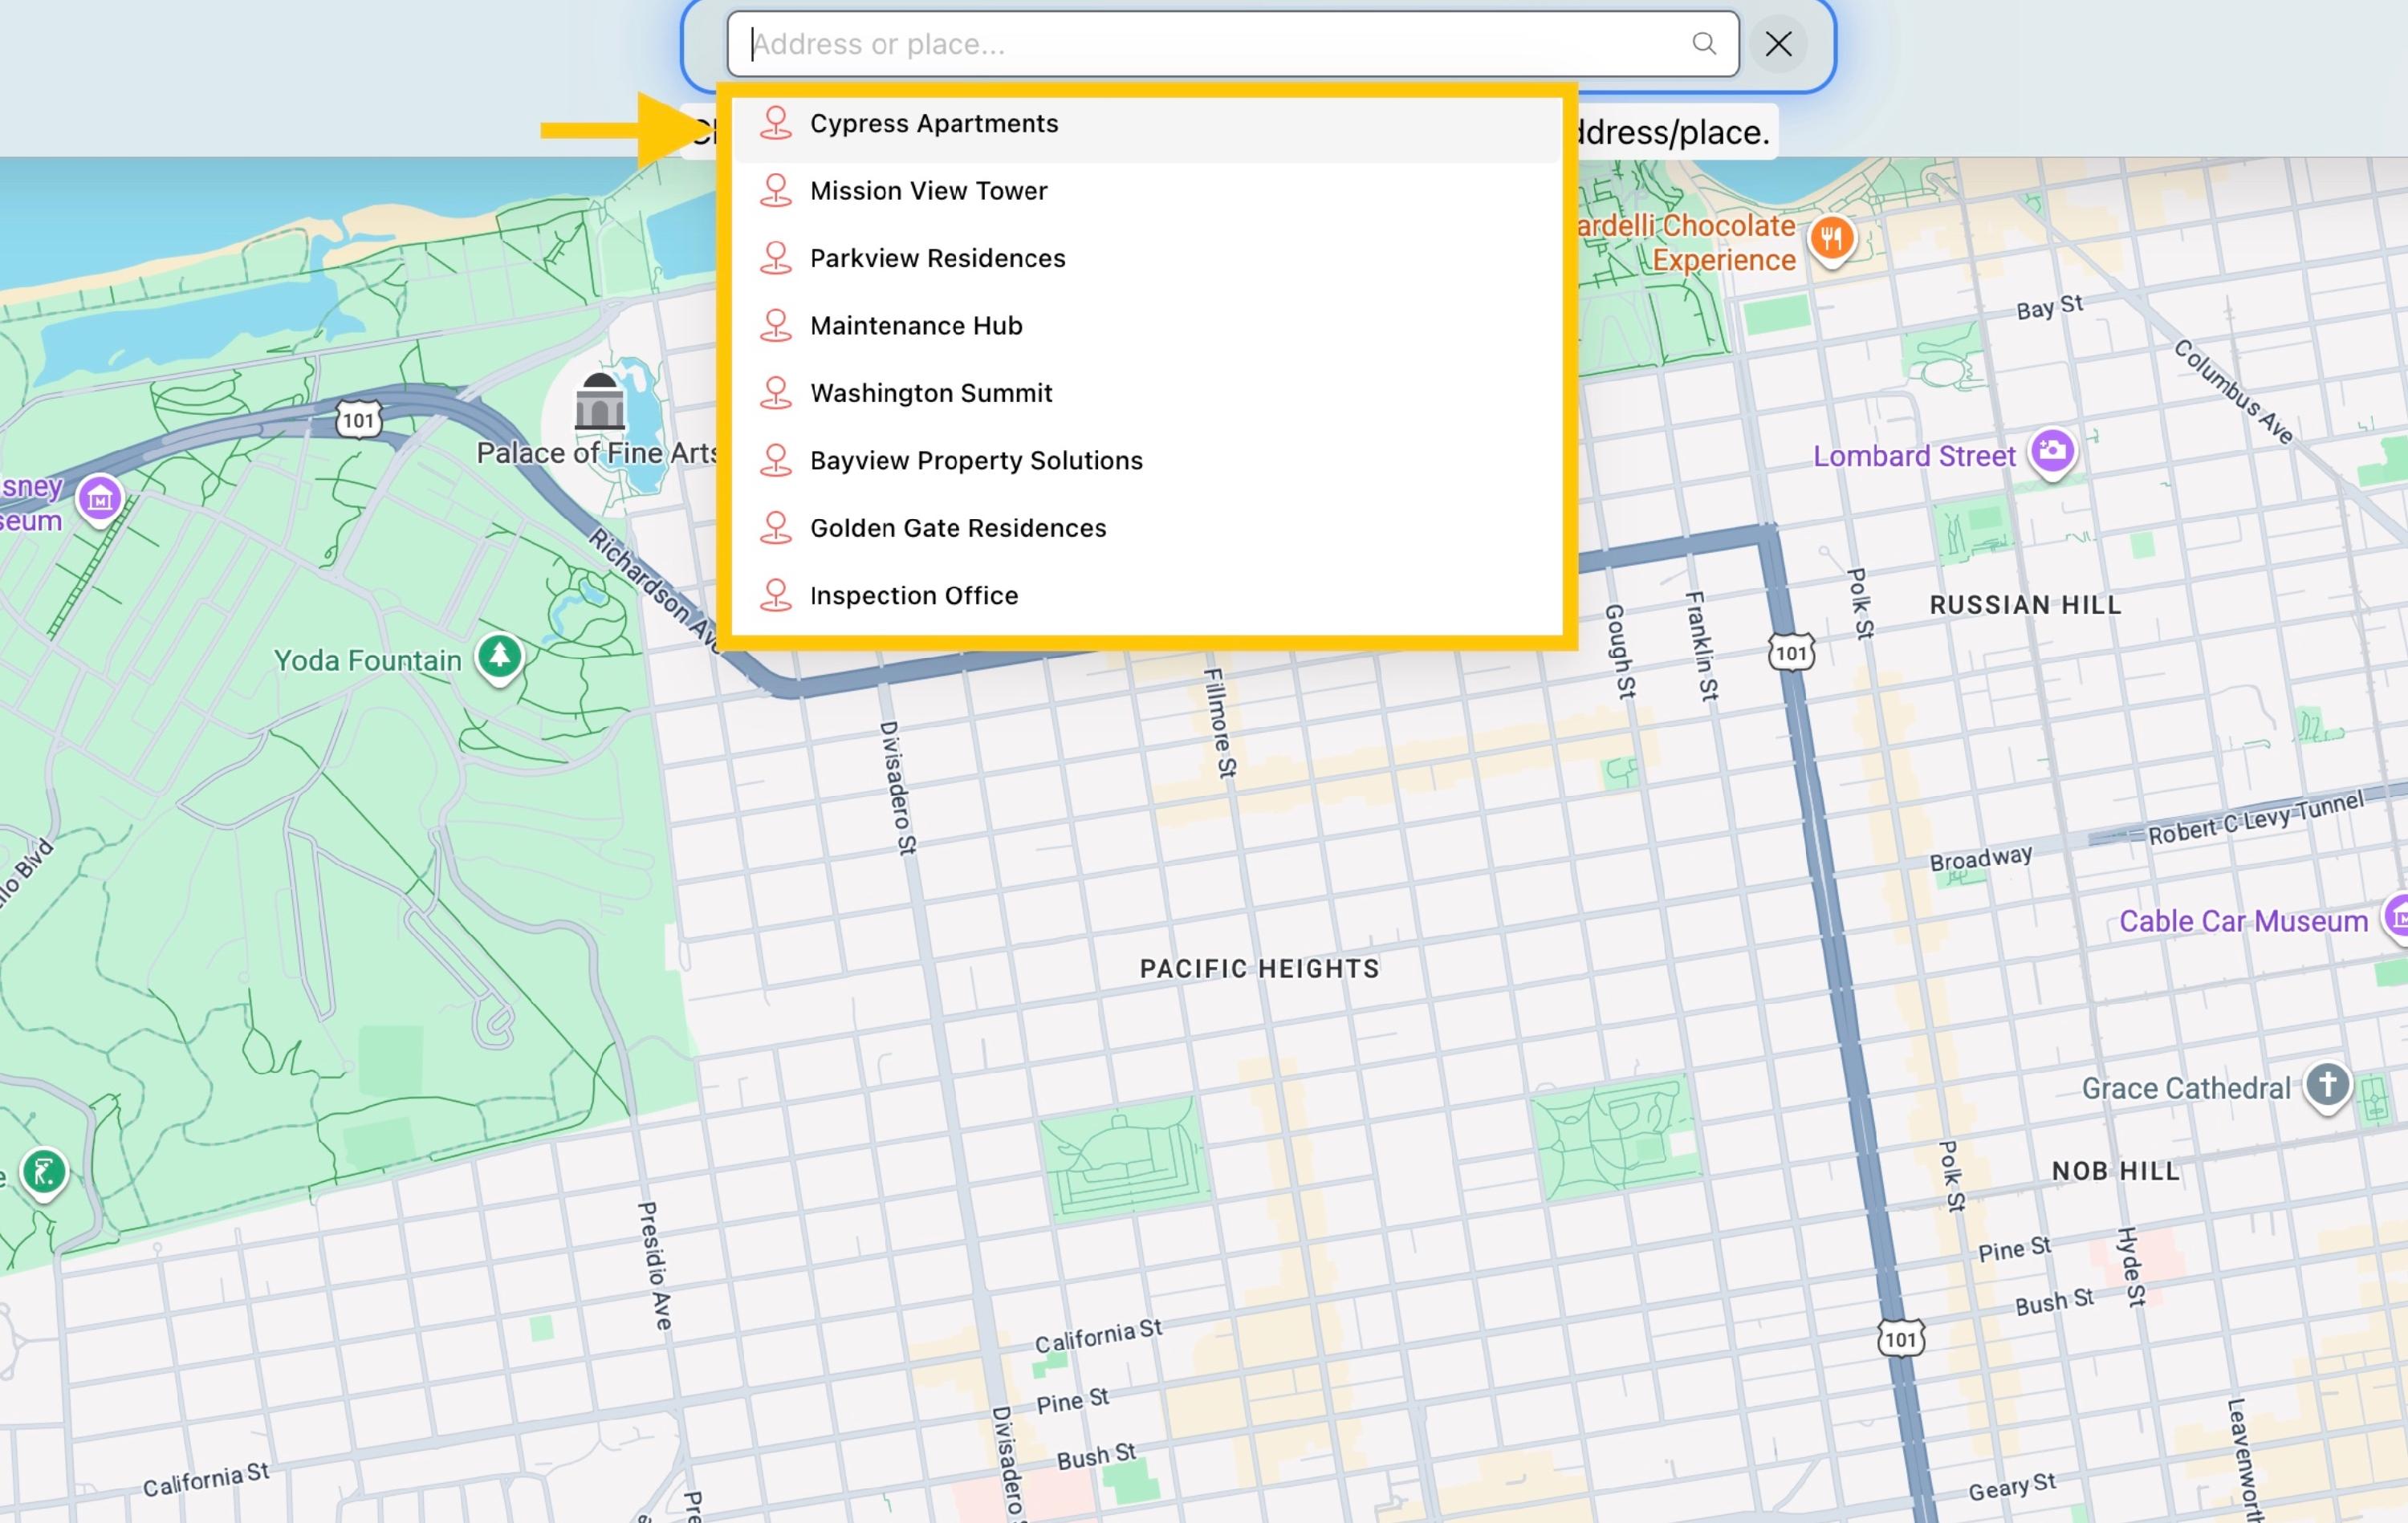Pick Golden Gate Residences entry
Viewport: 2408px width, 1523px height.
coord(957,528)
